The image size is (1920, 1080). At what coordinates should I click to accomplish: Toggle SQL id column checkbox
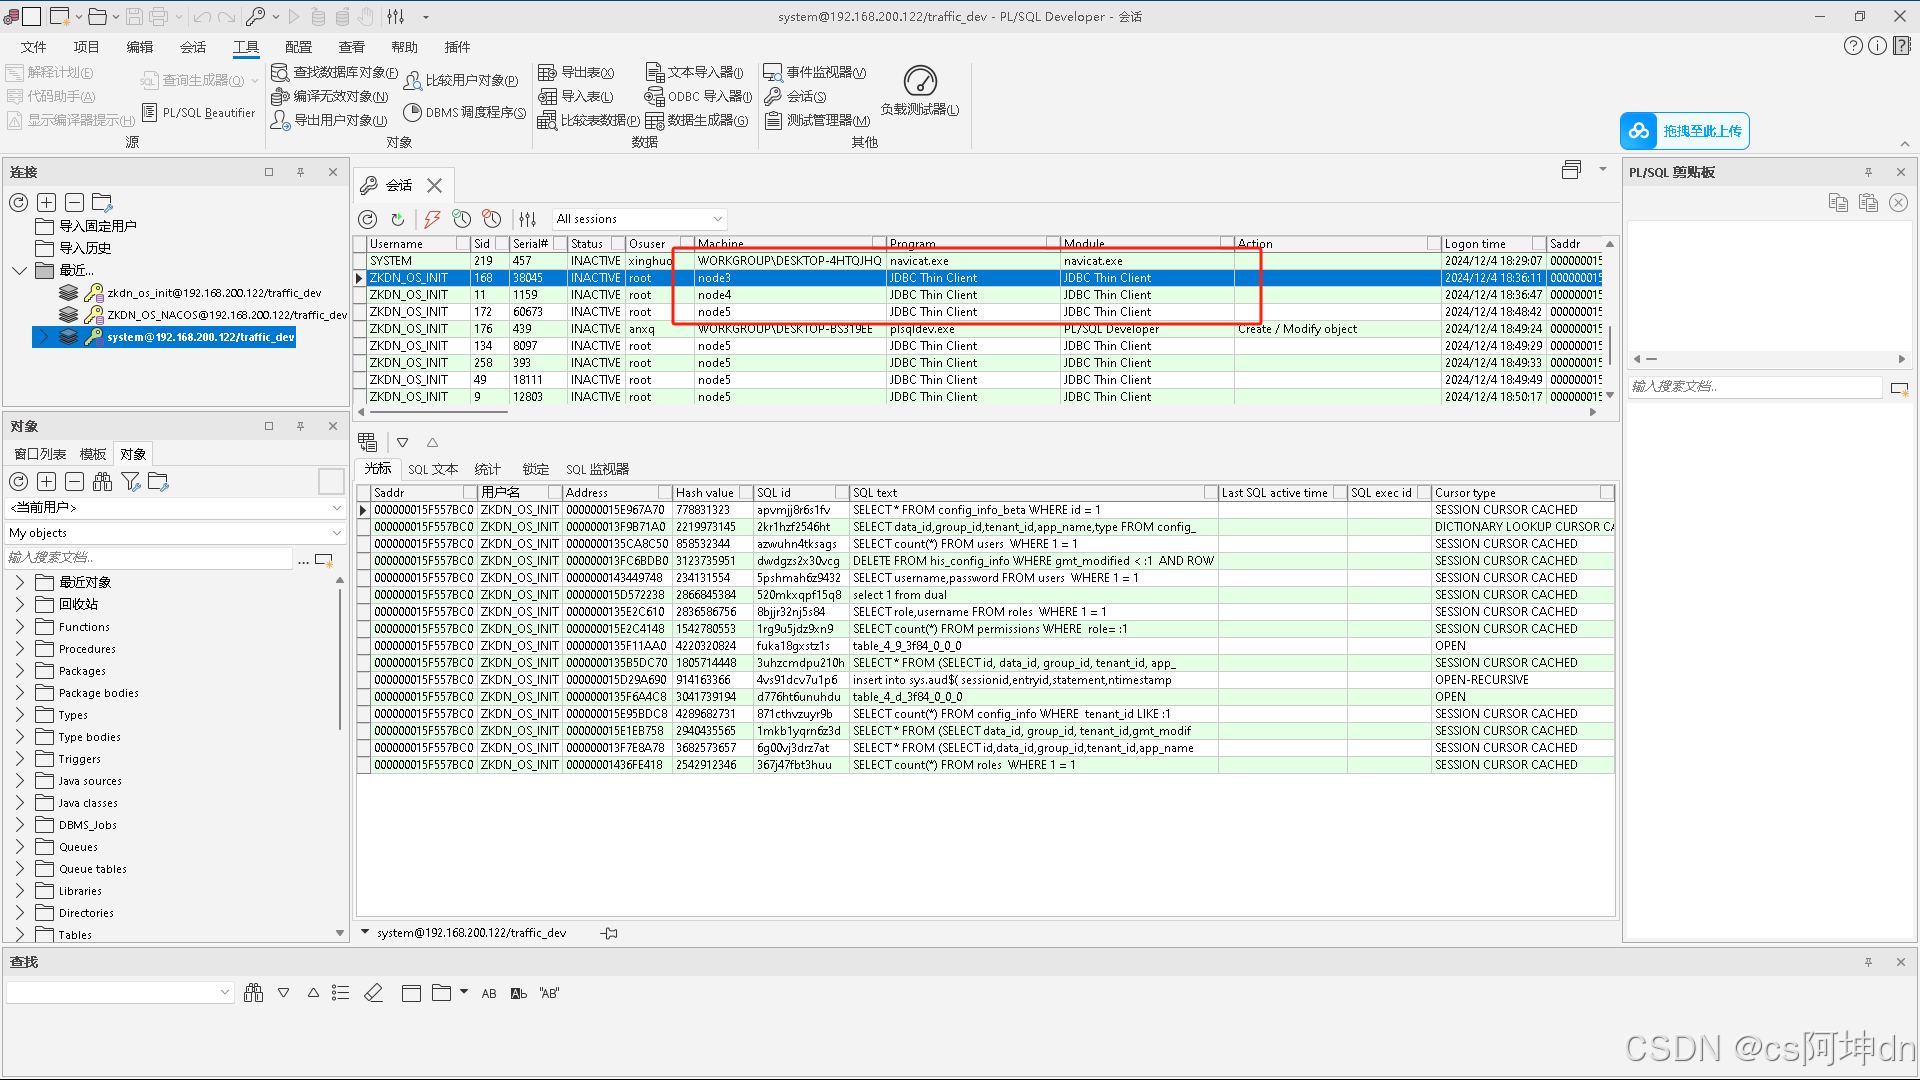(842, 493)
